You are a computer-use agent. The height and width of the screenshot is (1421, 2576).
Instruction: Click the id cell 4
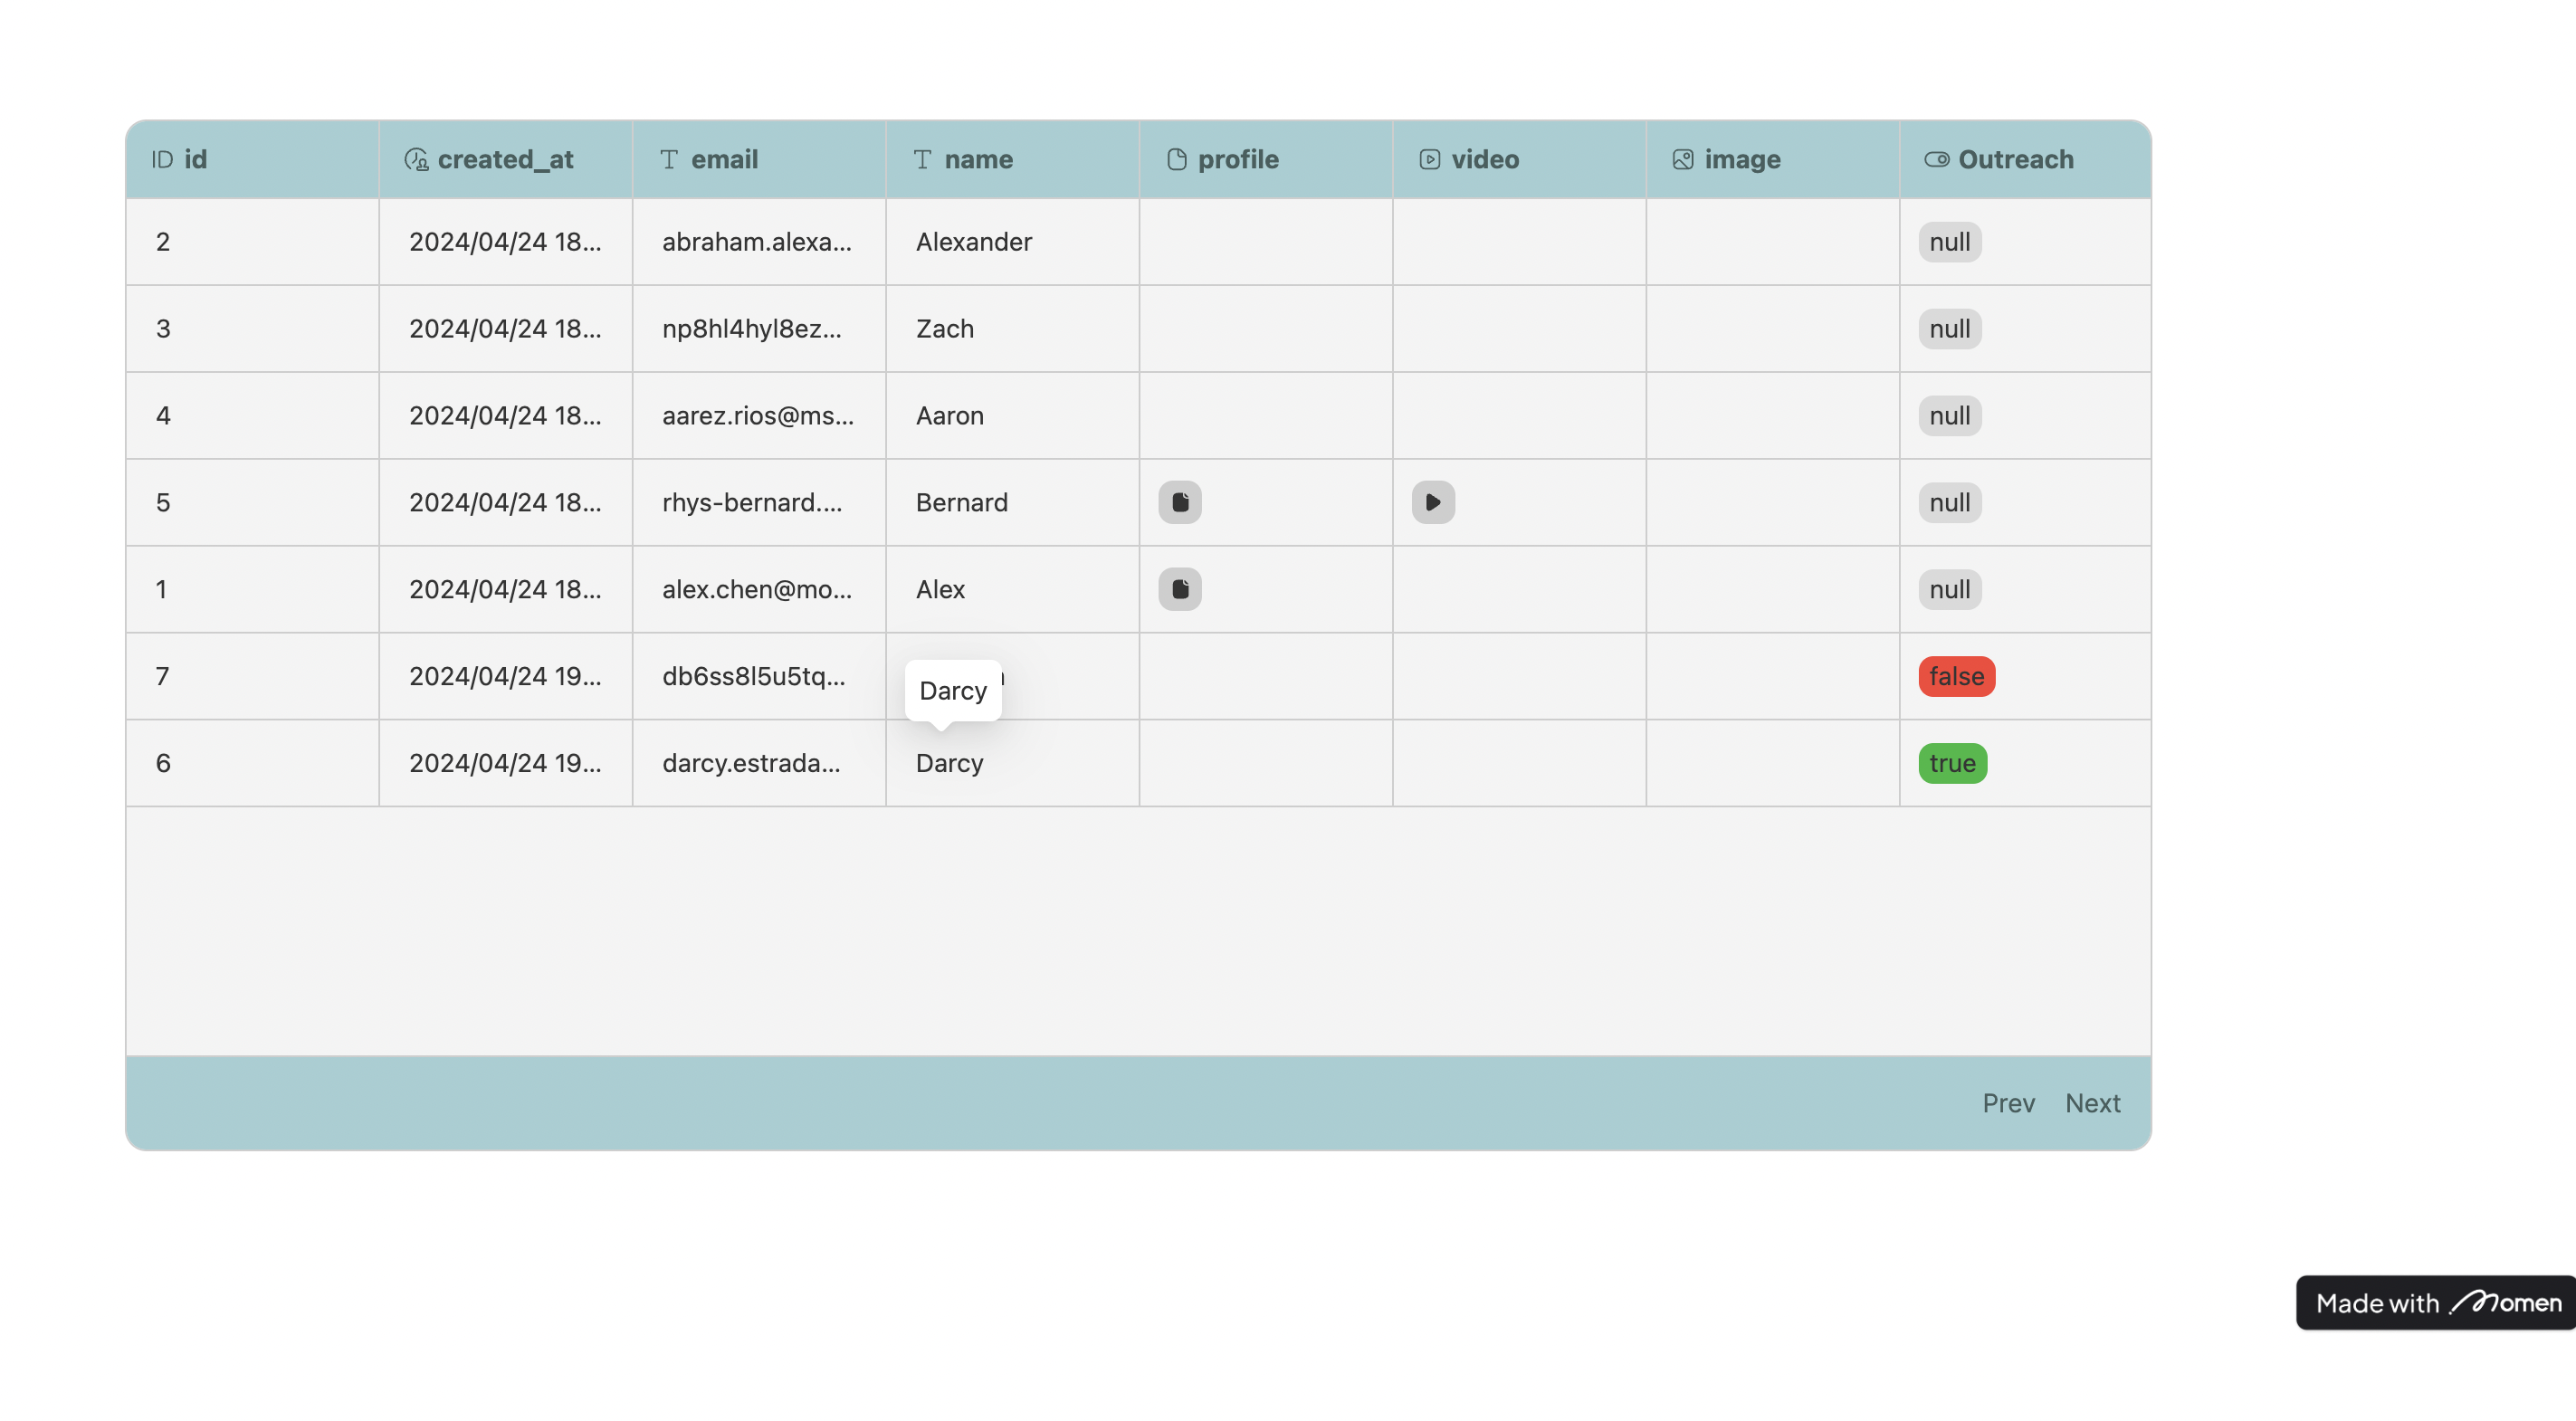pos(253,416)
